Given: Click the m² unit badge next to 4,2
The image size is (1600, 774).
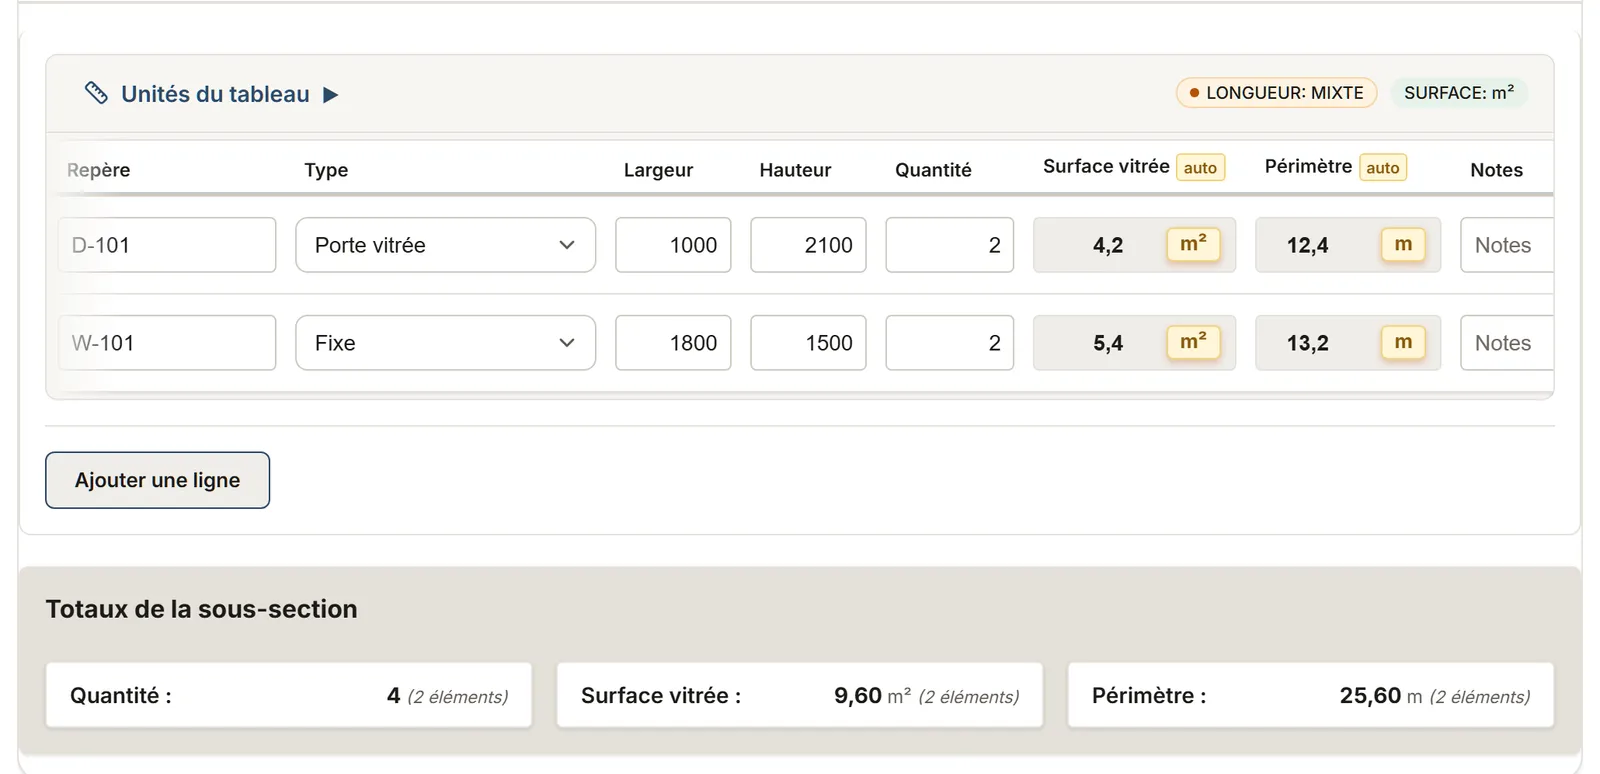Looking at the screenshot, I should click(1193, 245).
